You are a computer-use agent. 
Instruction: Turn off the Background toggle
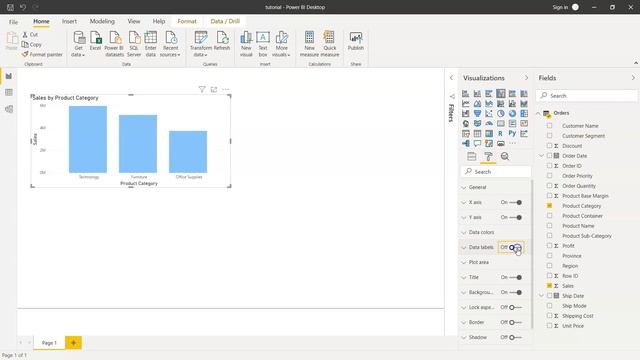[x=516, y=293]
